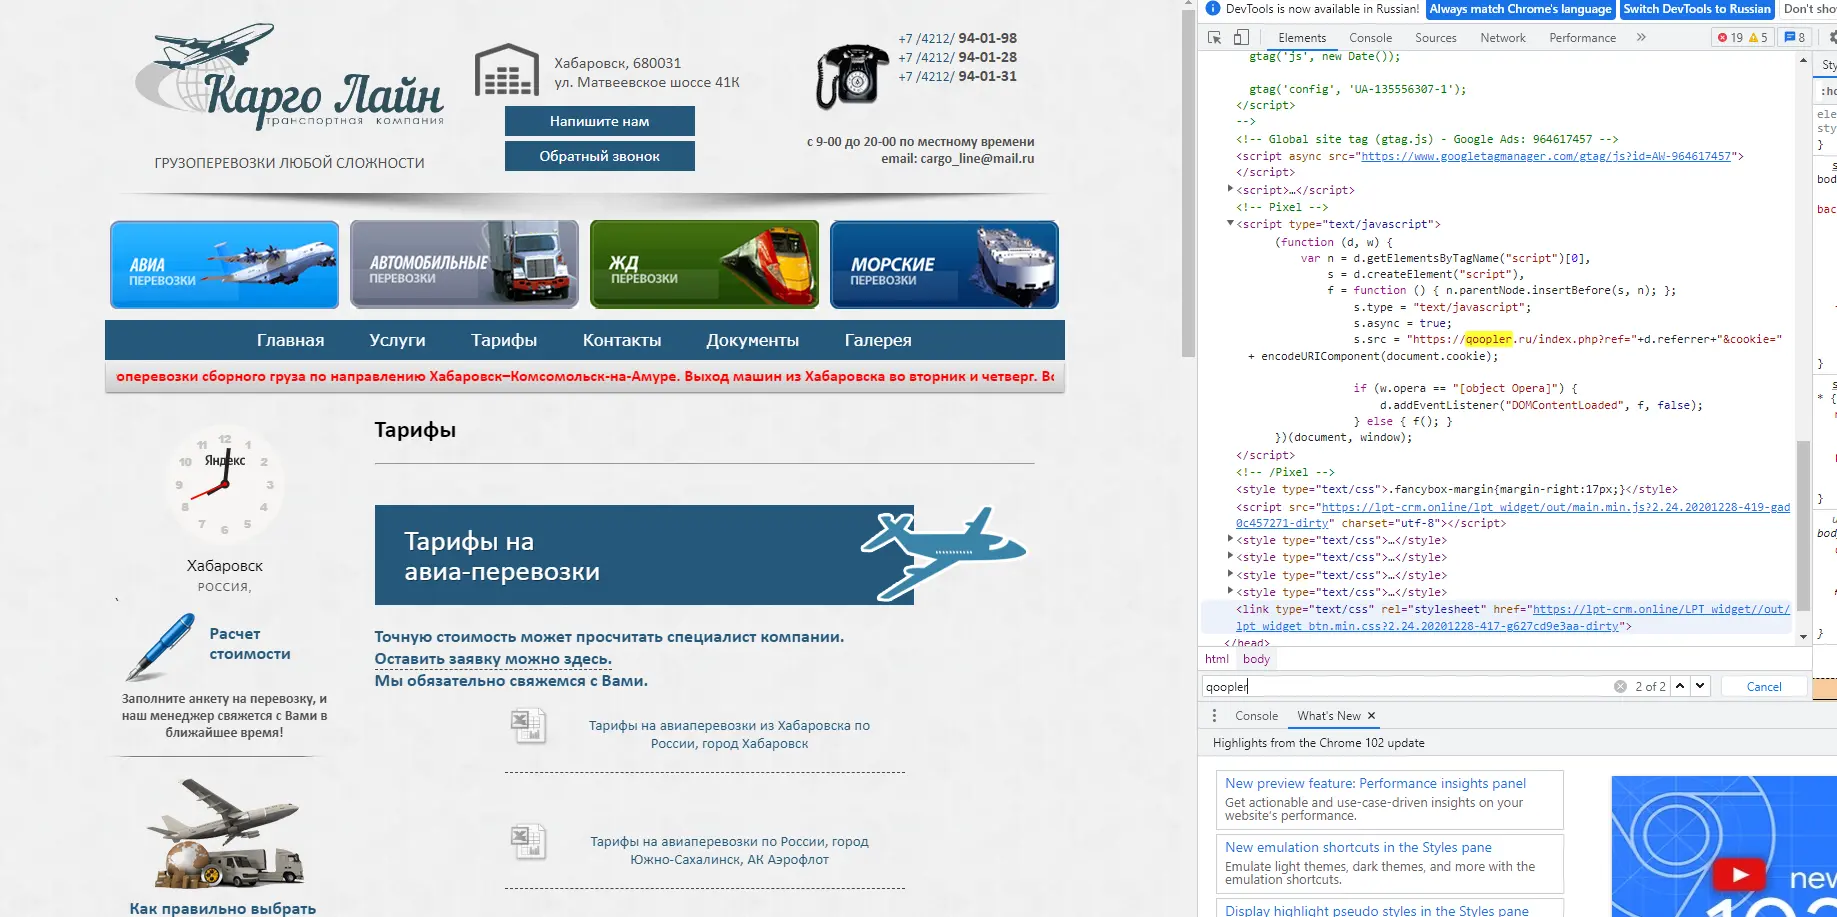Toggle the device toolbar icon

point(1241,37)
